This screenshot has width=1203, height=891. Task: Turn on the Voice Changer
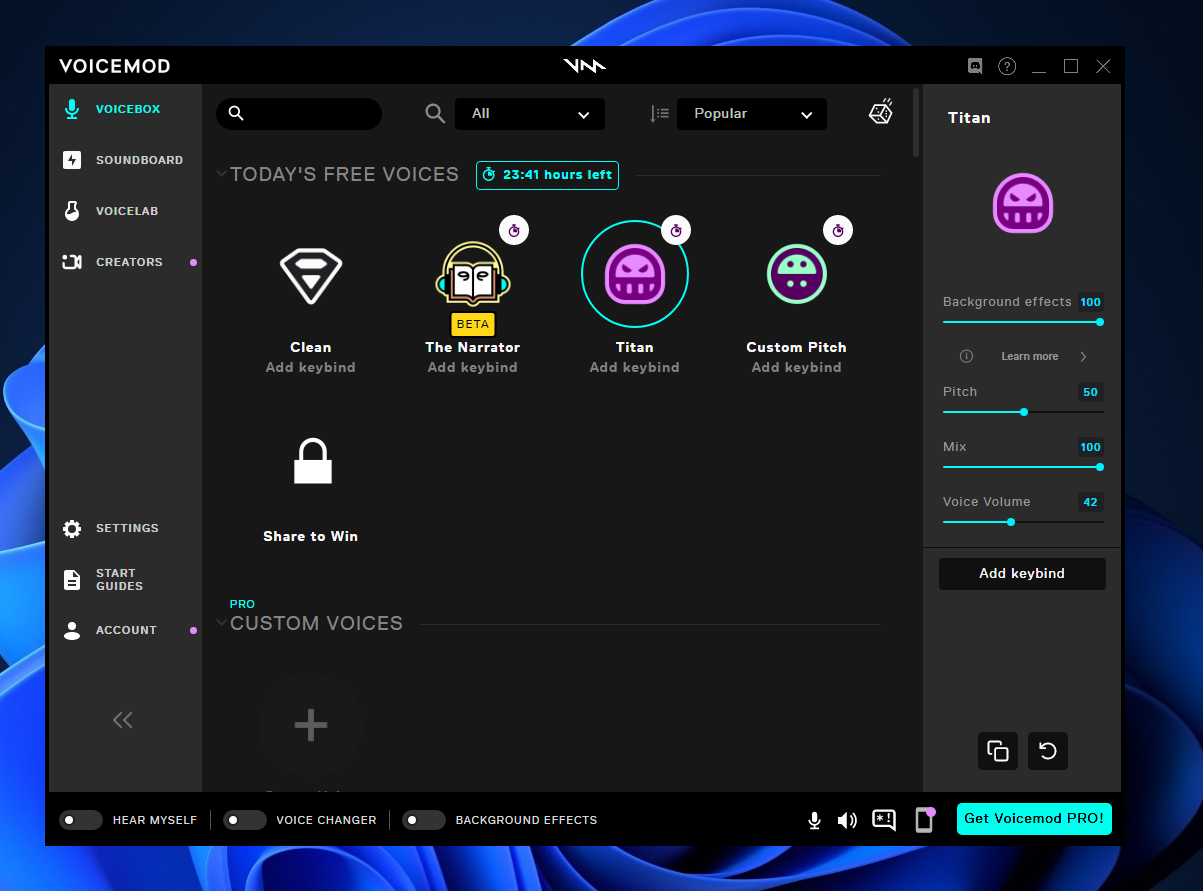coord(245,820)
